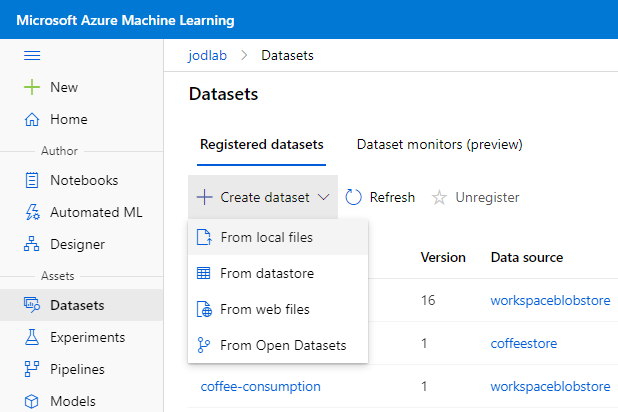Image resolution: width=618 pixels, height=412 pixels.
Task: Open Designer via its diagram icon
Action: tap(32, 244)
